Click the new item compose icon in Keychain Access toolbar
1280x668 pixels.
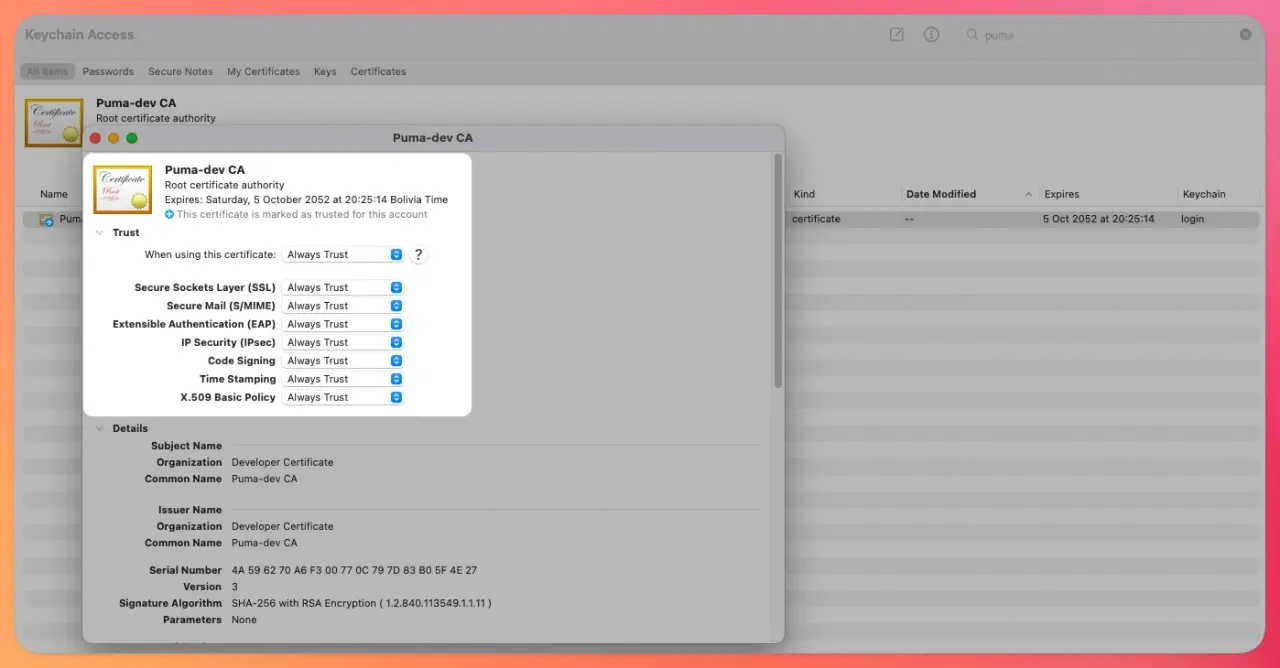coord(897,34)
